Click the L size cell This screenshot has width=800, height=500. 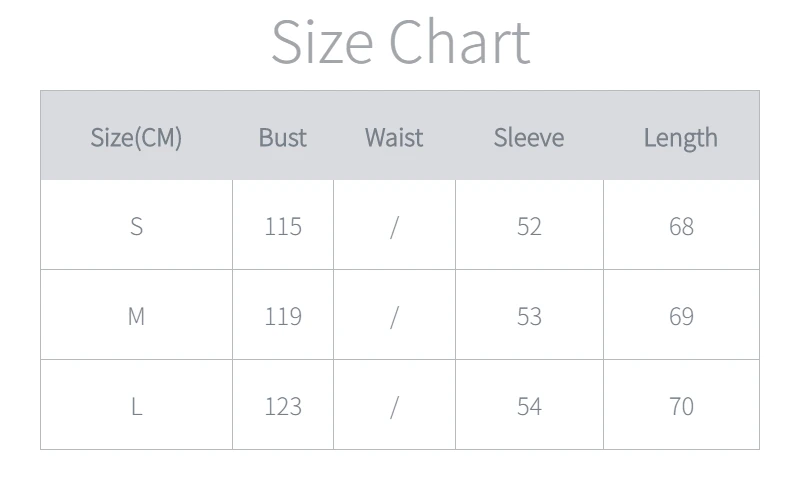coord(136,406)
